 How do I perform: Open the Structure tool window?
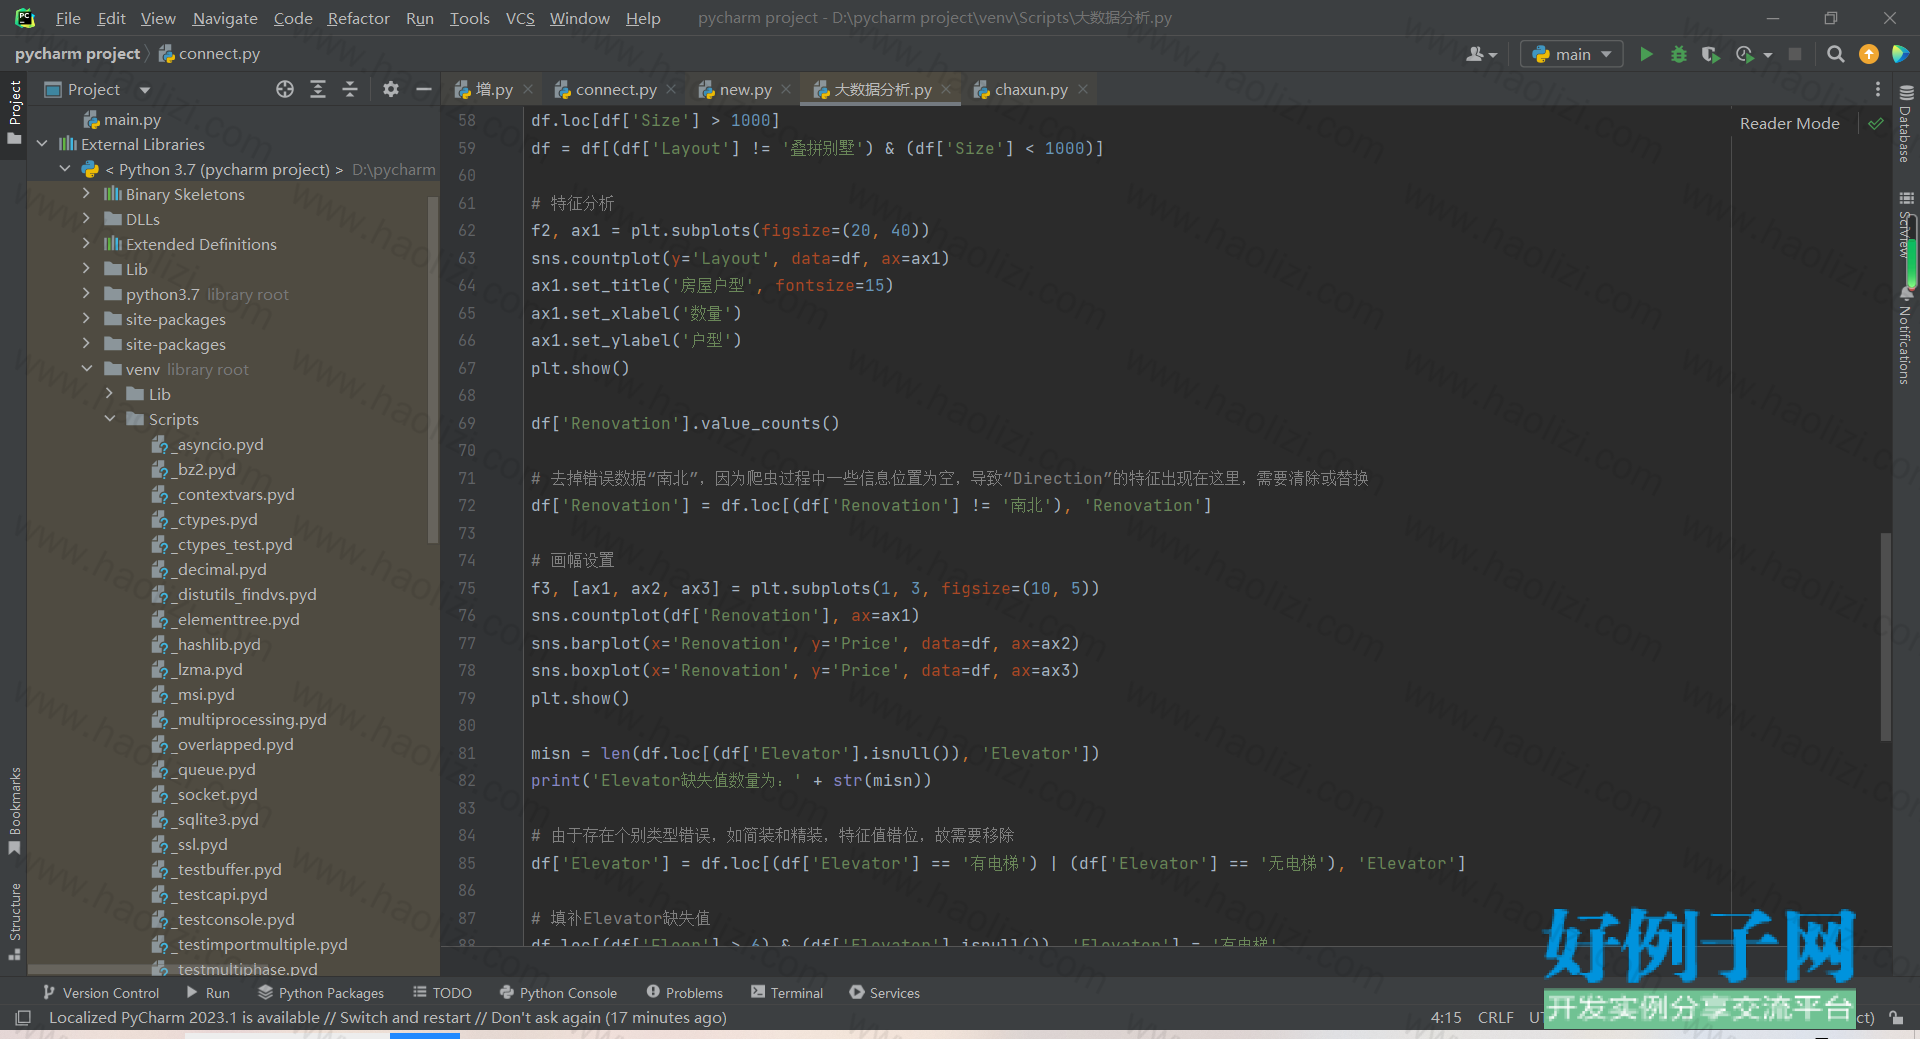[14, 921]
